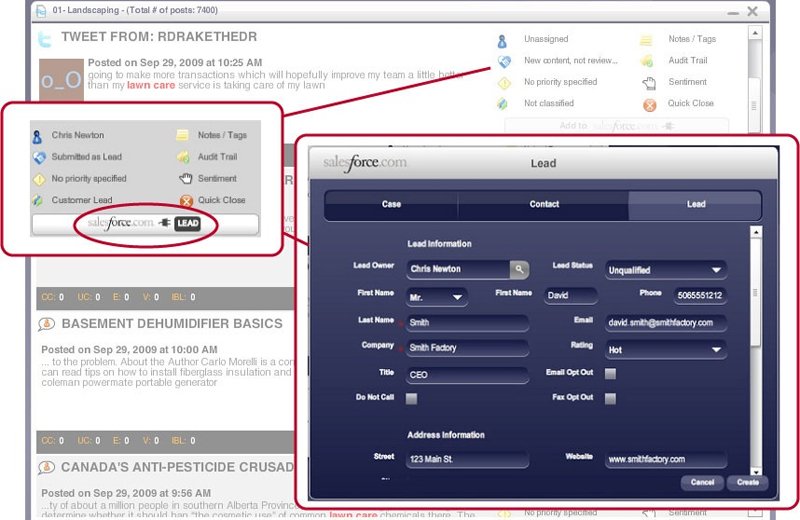Click scroll up arrow in Lead dialog
This screenshot has height=520, width=800.
[756, 232]
